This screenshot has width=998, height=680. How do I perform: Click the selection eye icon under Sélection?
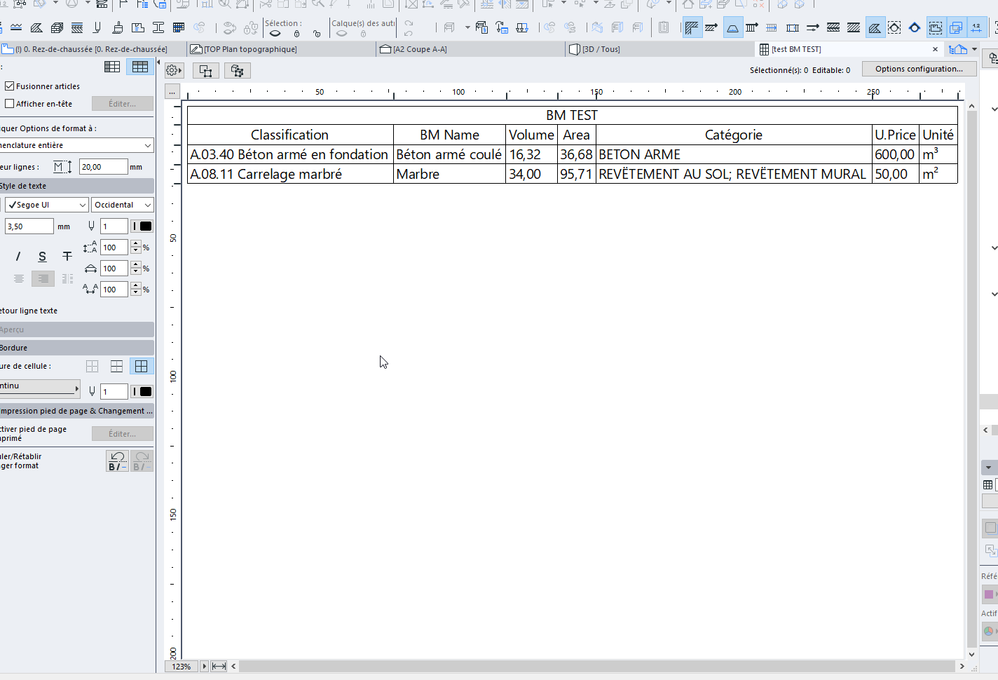(x=275, y=33)
